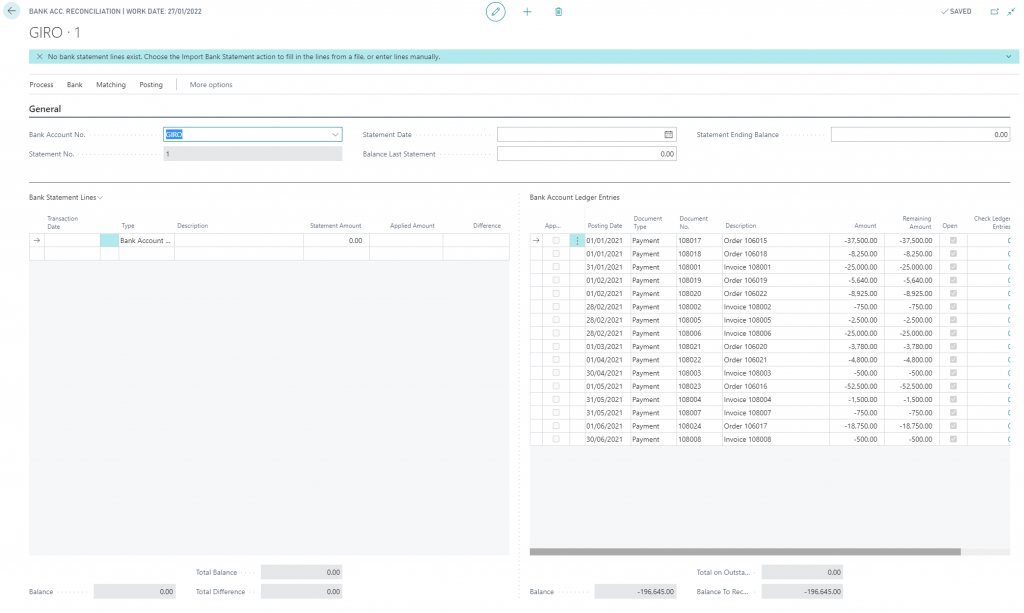The image size is (1024, 613).
Task: Dismiss the notification with X icon
Action: 39,57
